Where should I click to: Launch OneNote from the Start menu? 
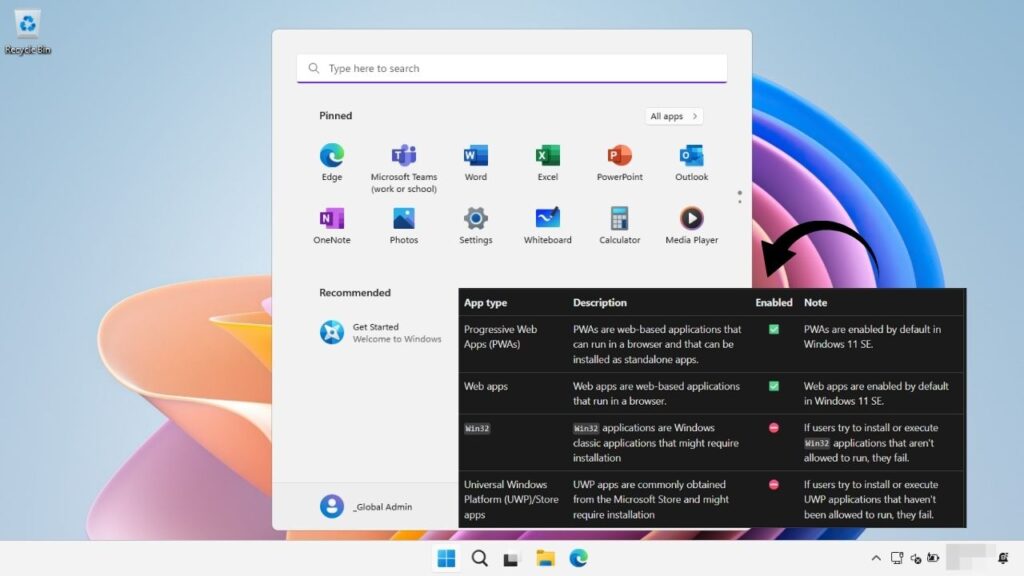[332, 225]
